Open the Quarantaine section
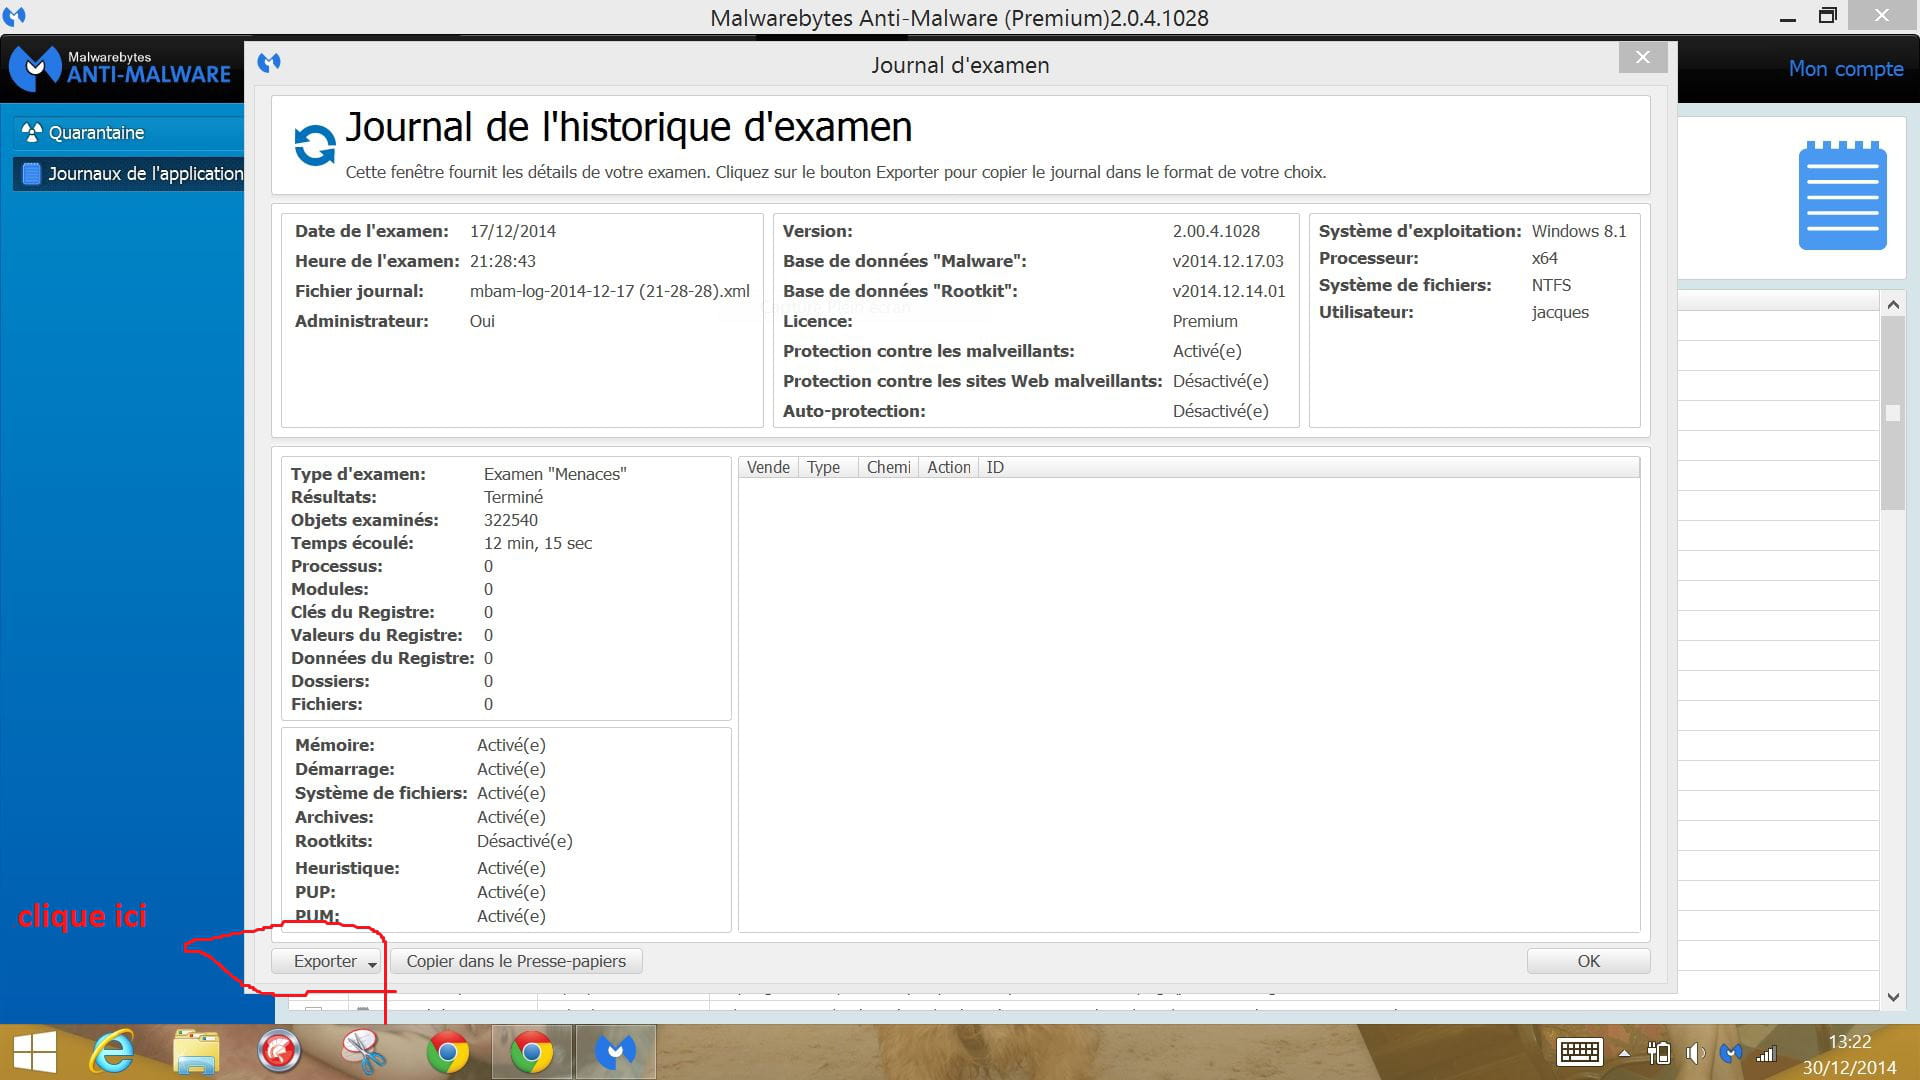Screen dimensions: 1920x1080 pyautogui.click(x=96, y=133)
